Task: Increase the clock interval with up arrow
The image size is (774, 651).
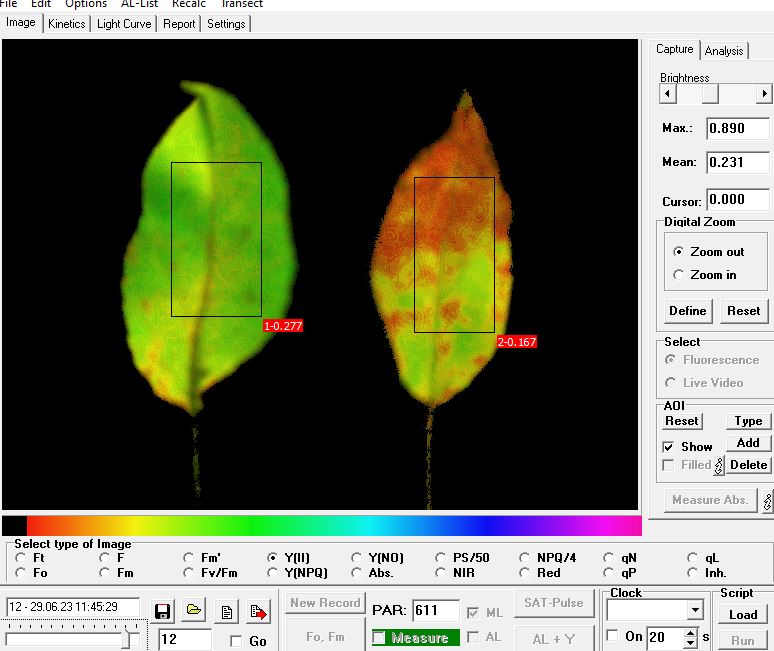Action: [x=691, y=631]
